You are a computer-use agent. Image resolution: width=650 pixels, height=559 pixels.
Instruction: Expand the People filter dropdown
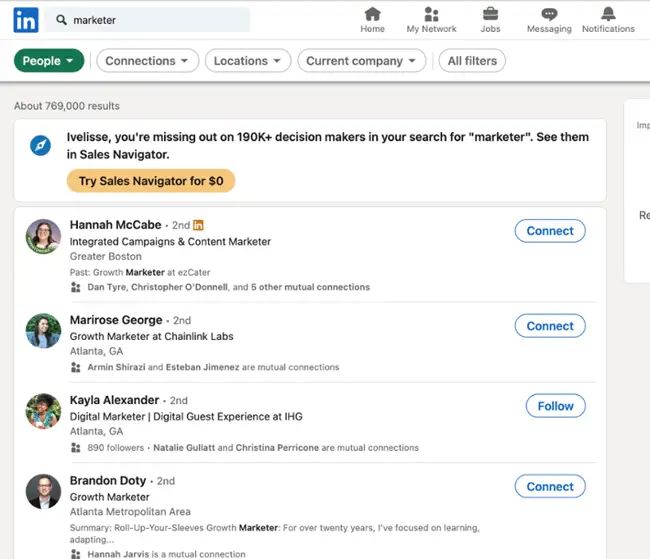pos(48,61)
